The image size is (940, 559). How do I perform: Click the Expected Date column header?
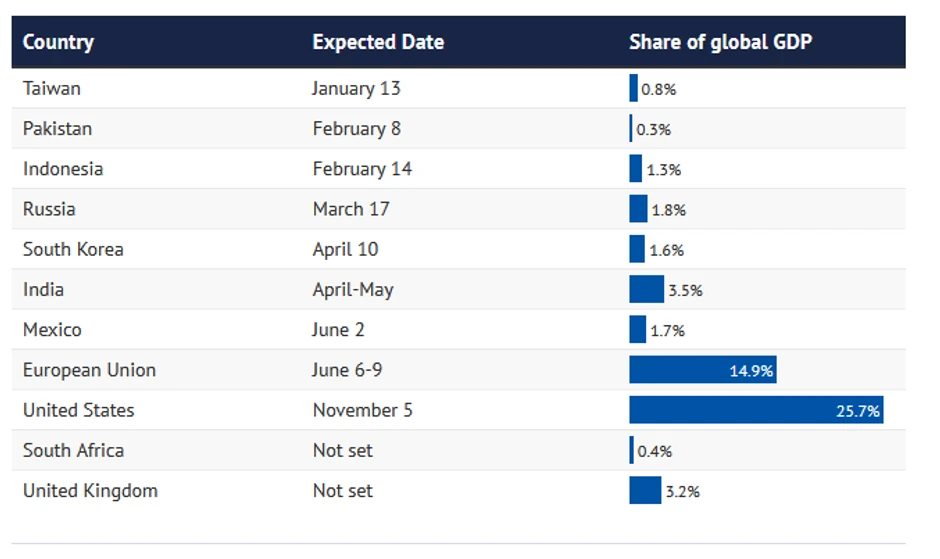pyautogui.click(x=377, y=42)
